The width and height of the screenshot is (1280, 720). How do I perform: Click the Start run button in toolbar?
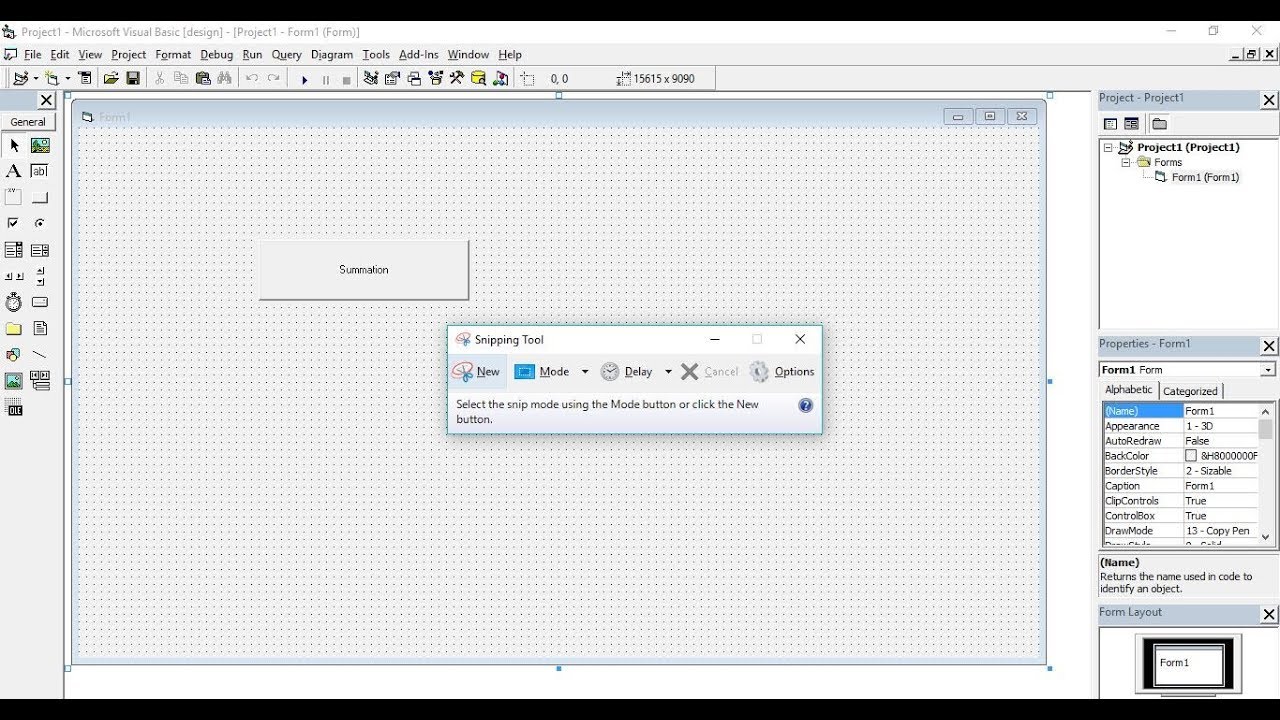click(x=304, y=79)
